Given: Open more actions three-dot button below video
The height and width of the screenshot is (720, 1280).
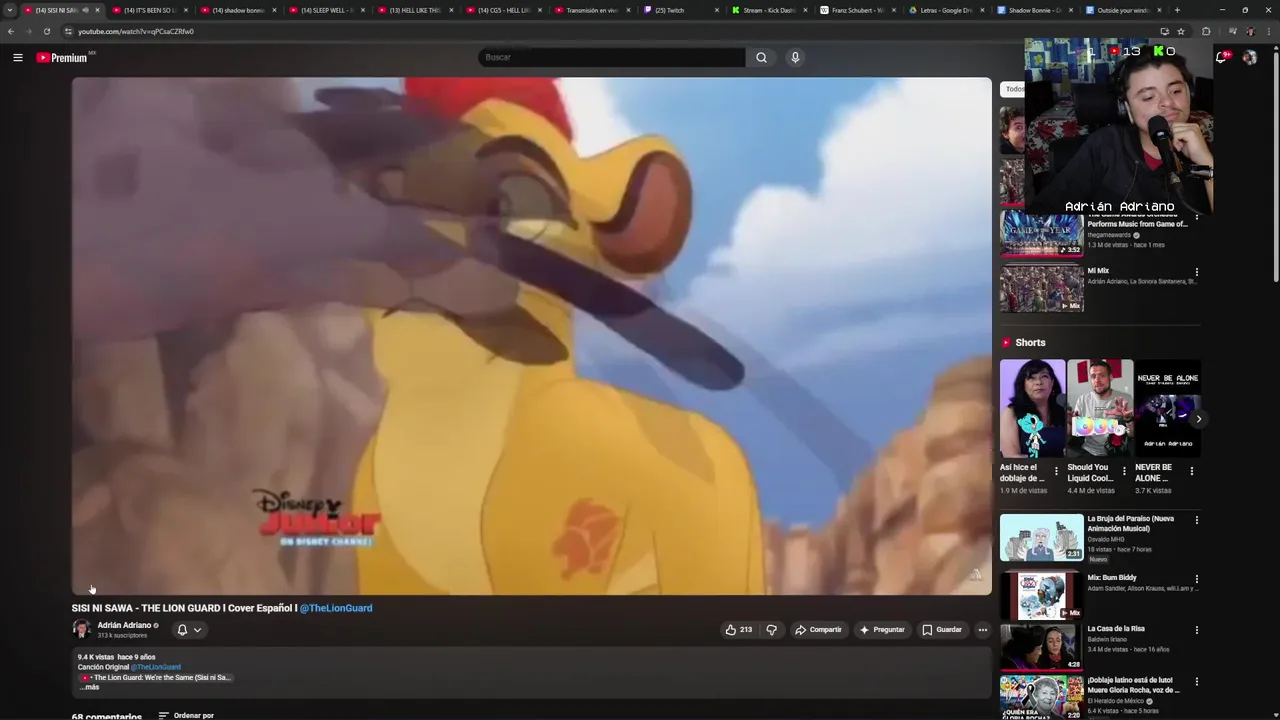Looking at the screenshot, I should pyautogui.click(x=982, y=630).
